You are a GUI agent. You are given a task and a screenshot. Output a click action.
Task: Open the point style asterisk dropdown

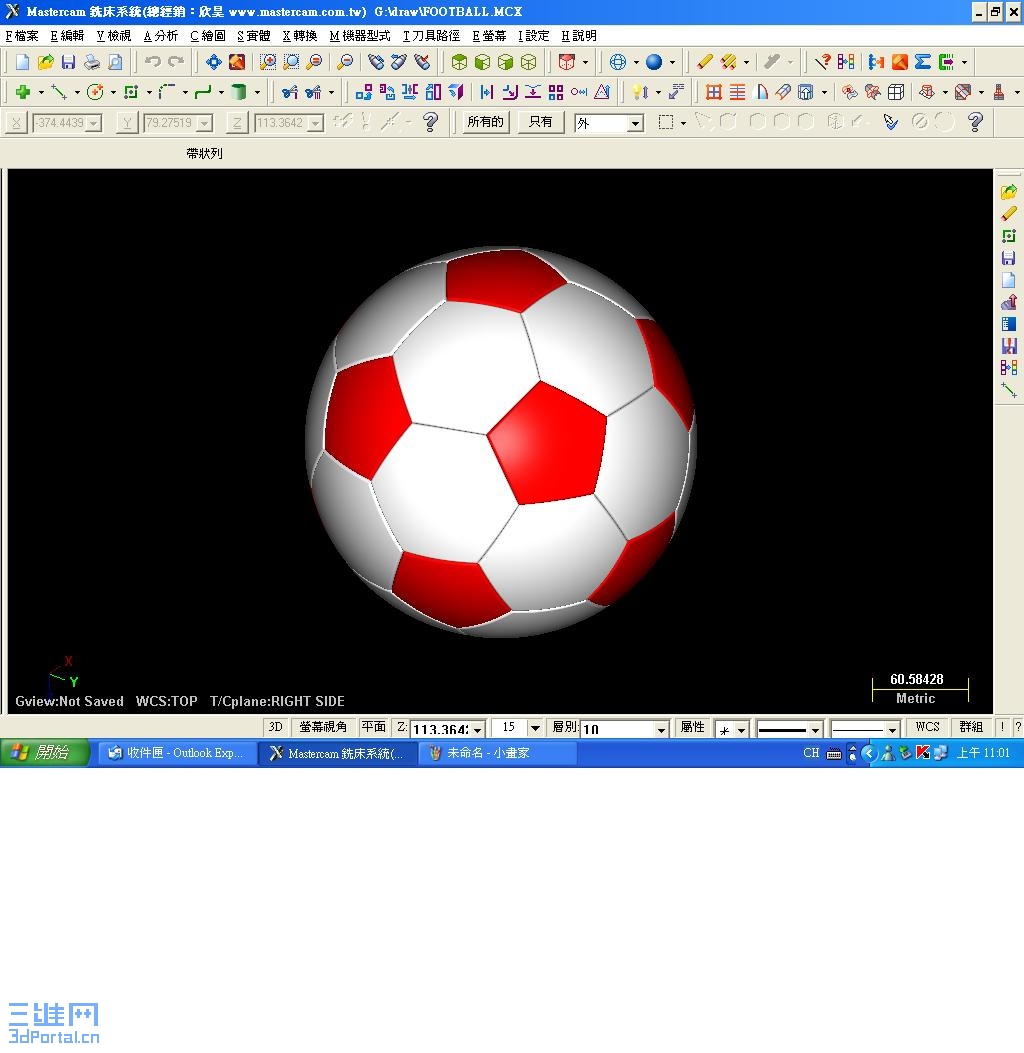[741, 729]
